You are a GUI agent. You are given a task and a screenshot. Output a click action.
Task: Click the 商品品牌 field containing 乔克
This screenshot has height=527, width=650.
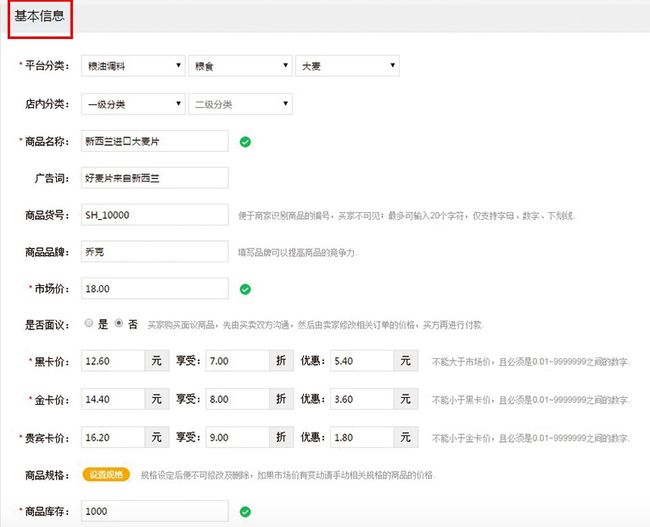coord(155,252)
